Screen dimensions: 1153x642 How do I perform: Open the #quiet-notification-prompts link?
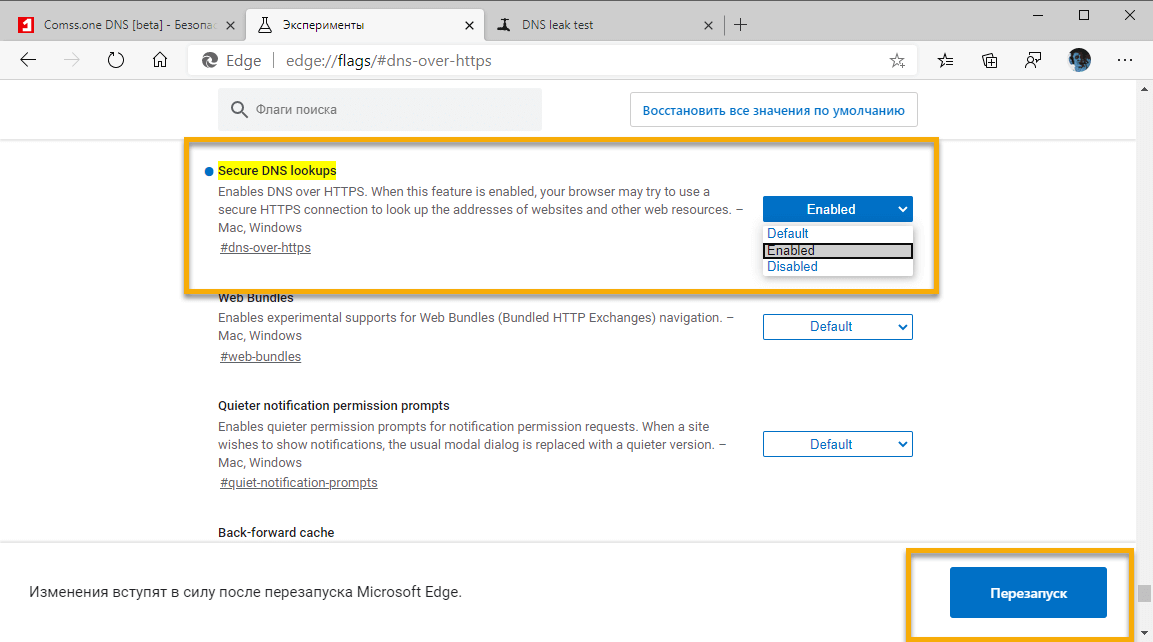(x=298, y=482)
